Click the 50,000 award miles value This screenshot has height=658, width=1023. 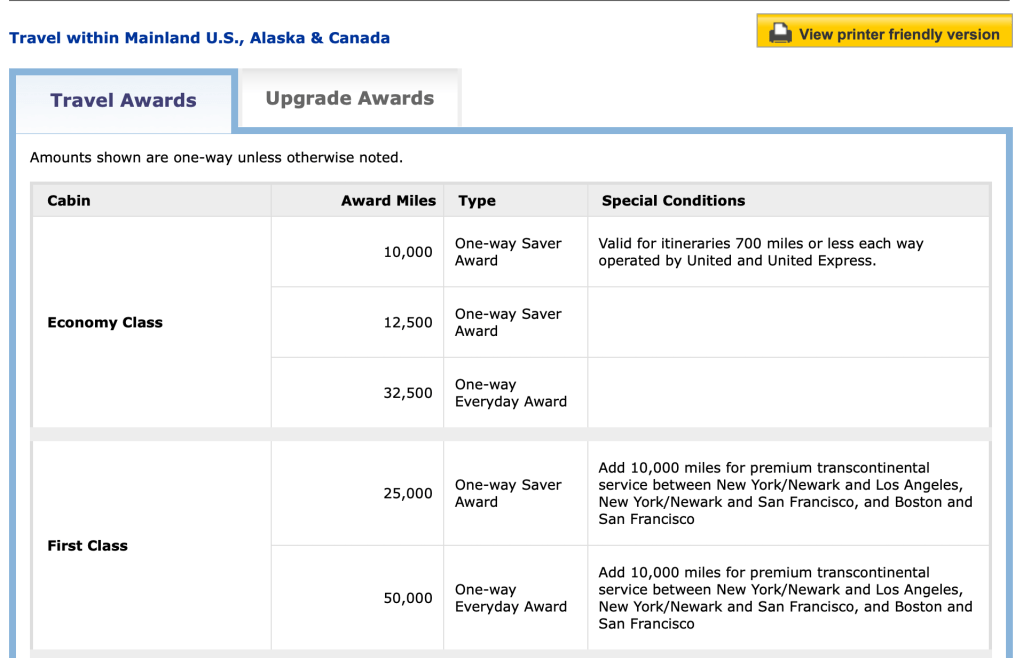(x=408, y=598)
